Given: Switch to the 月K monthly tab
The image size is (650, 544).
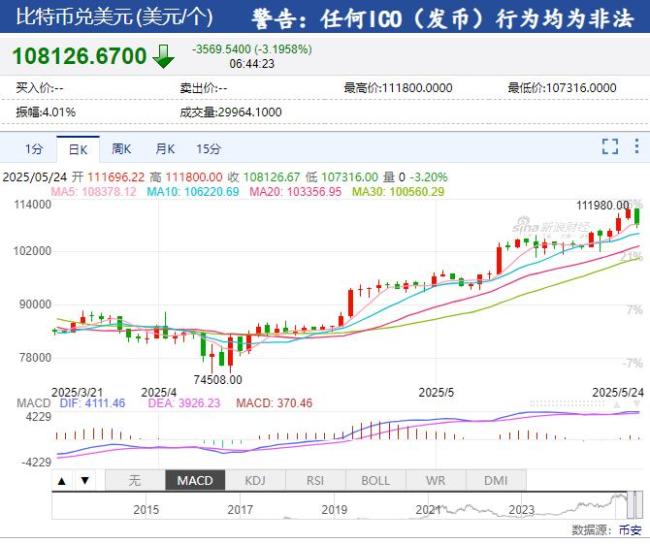Looking at the screenshot, I should pyautogui.click(x=165, y=148).
